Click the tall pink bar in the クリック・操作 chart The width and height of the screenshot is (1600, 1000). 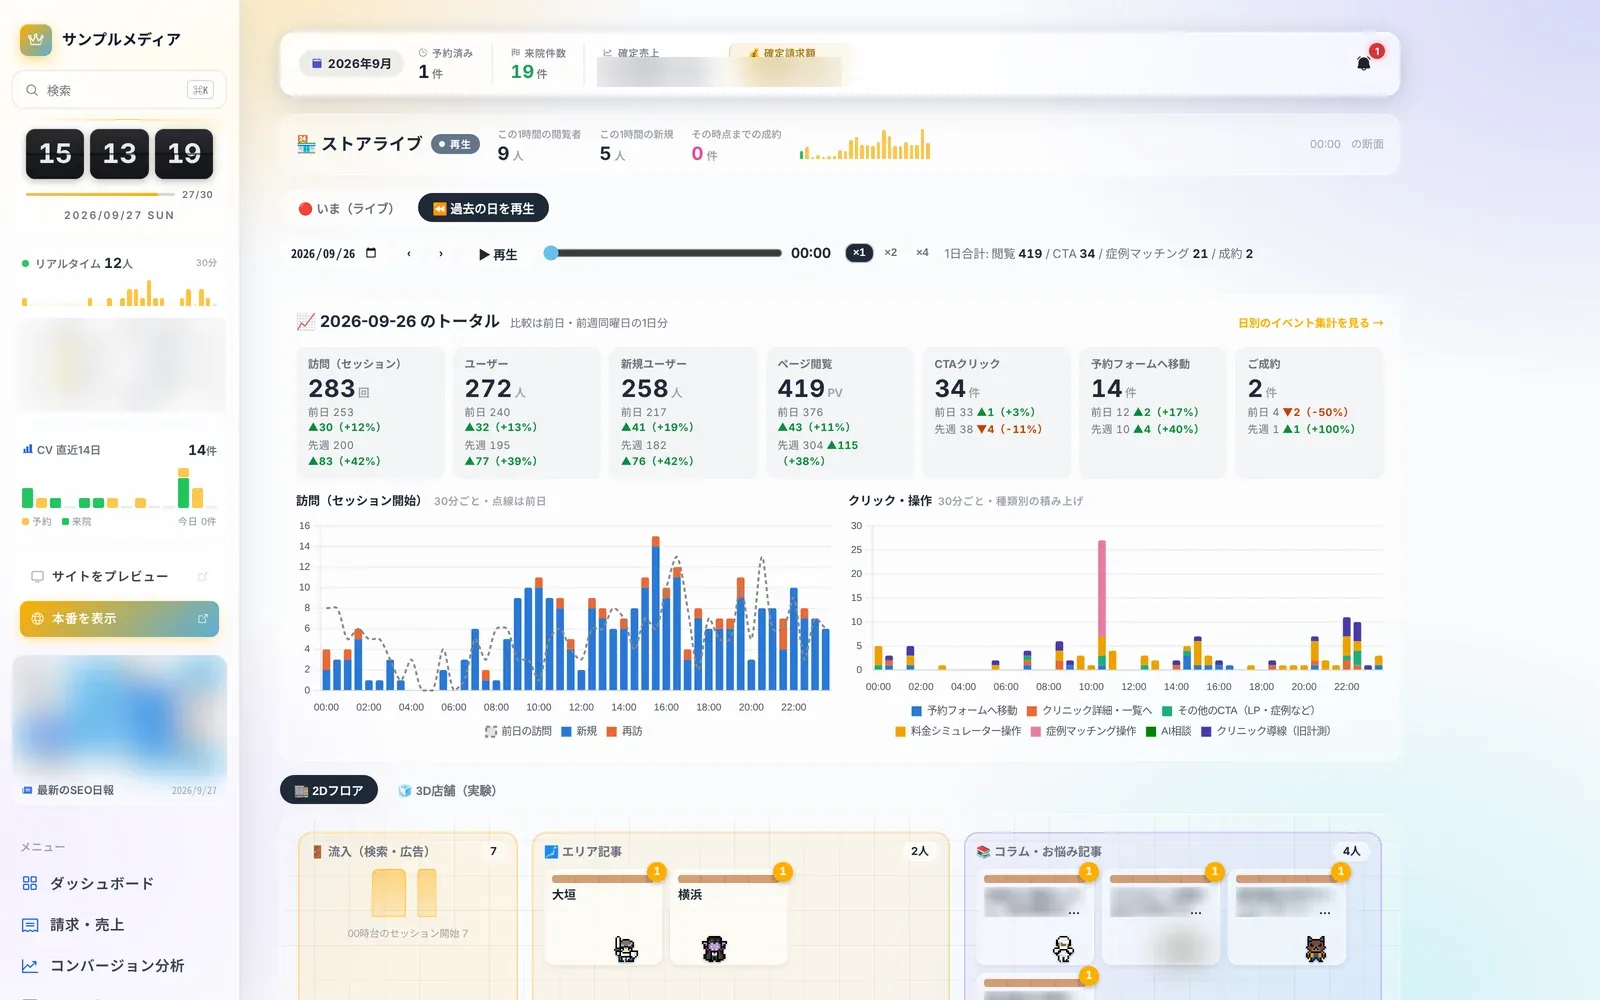pos(1102,588)
